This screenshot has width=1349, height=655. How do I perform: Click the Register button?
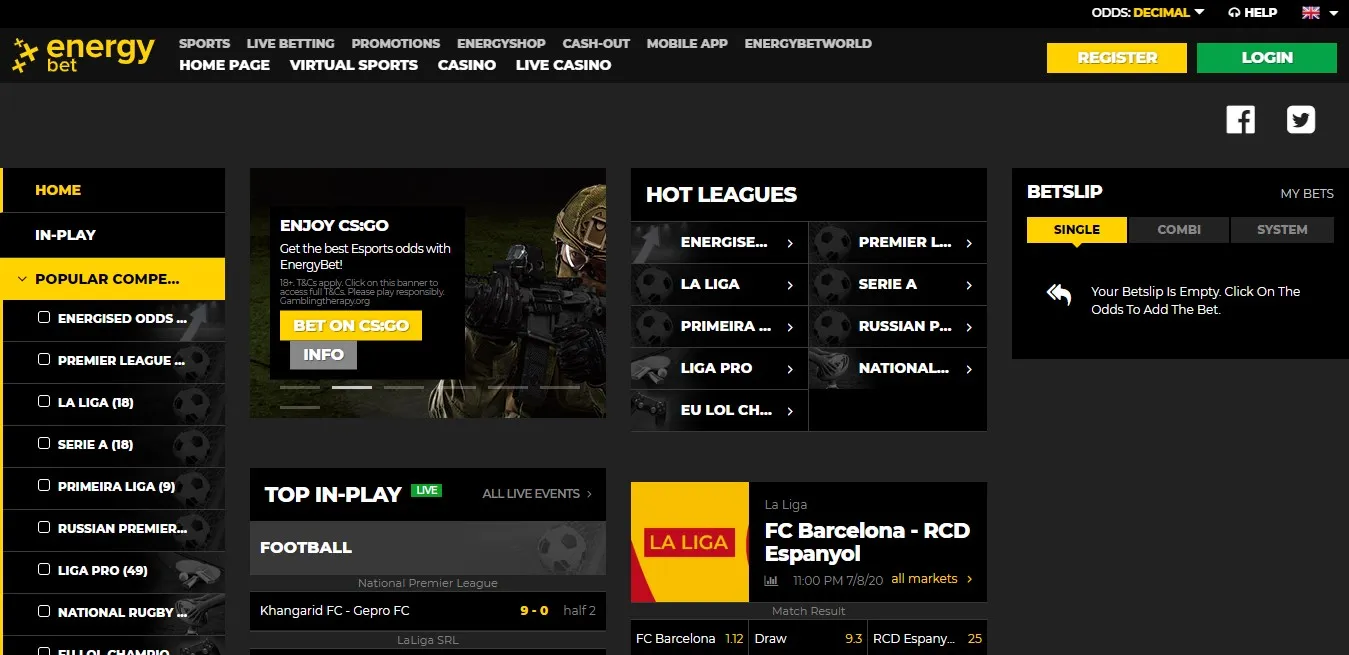click(x=1117, y=58)
